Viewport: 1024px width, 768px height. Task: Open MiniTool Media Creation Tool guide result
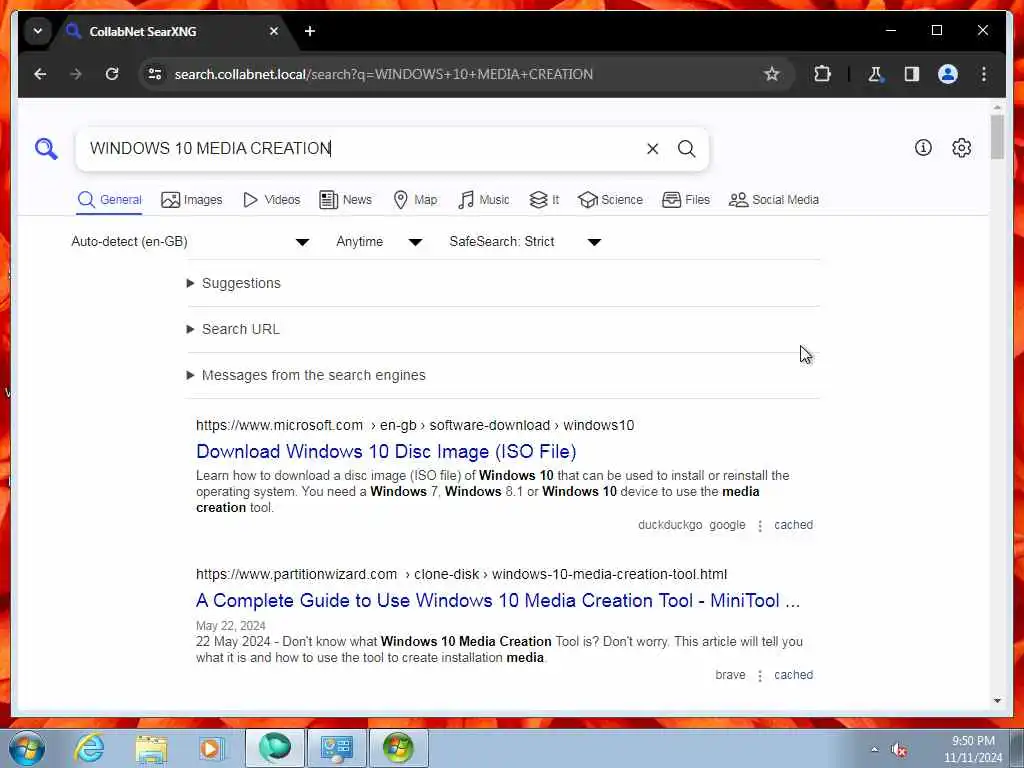point(498,601)
